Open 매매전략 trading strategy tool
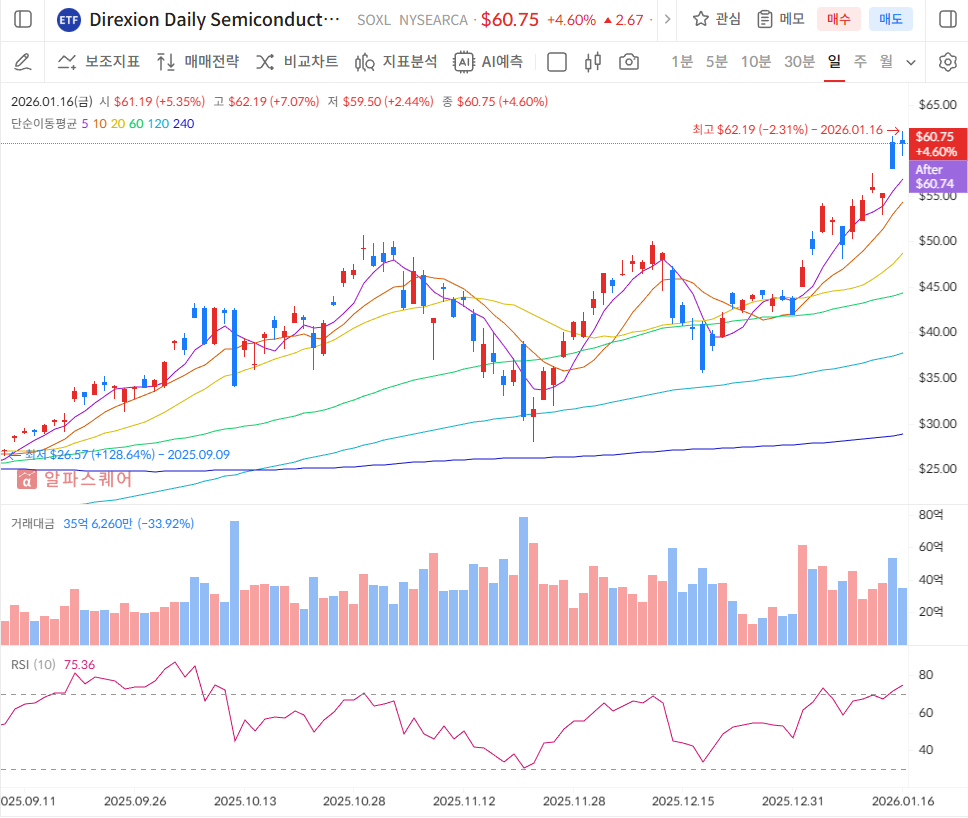This screenshot has height=818, width=968. (x=198, y=62)
